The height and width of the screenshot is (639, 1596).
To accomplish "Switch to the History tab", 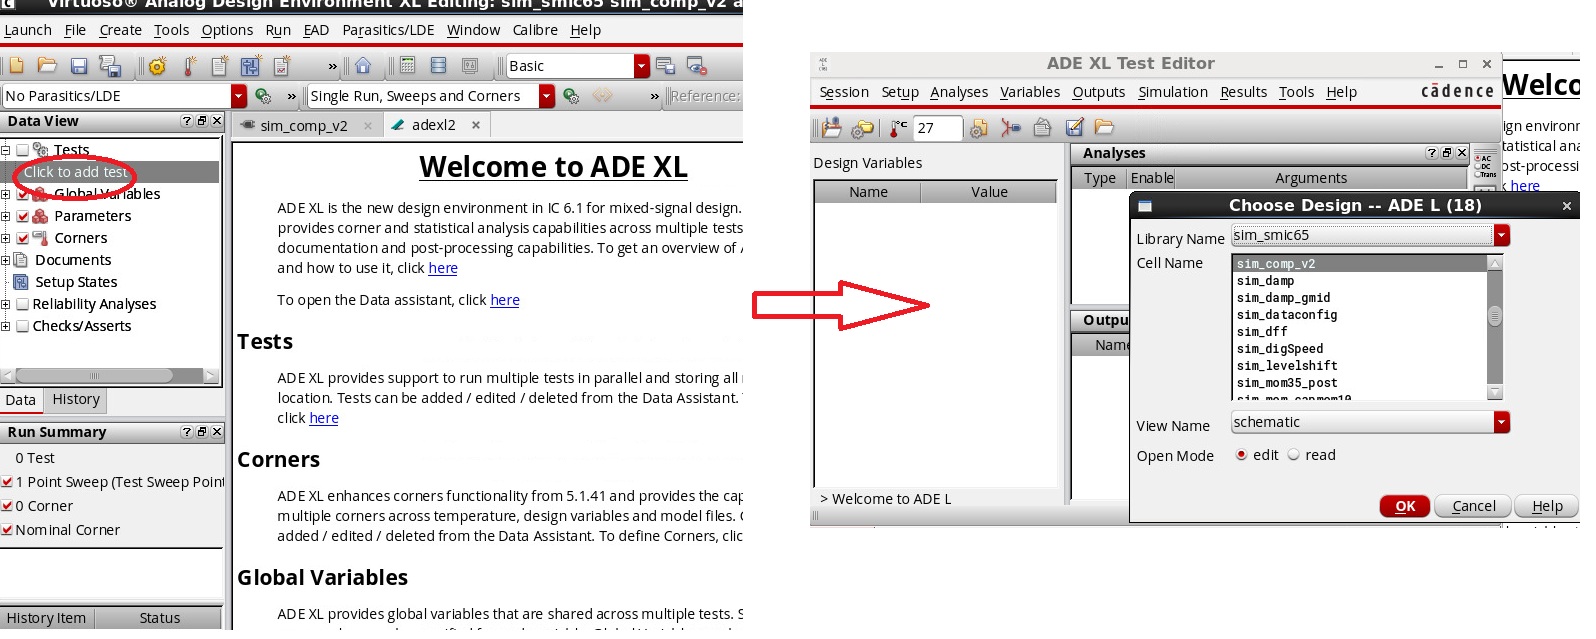I will (76, 399).
